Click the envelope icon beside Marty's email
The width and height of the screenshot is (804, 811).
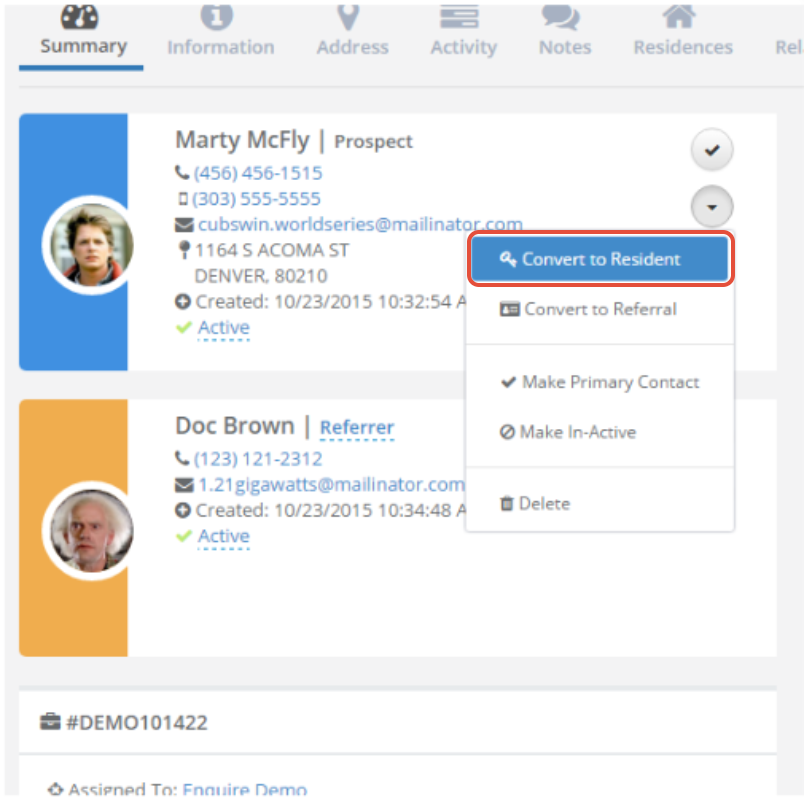(x=184, y=225)
